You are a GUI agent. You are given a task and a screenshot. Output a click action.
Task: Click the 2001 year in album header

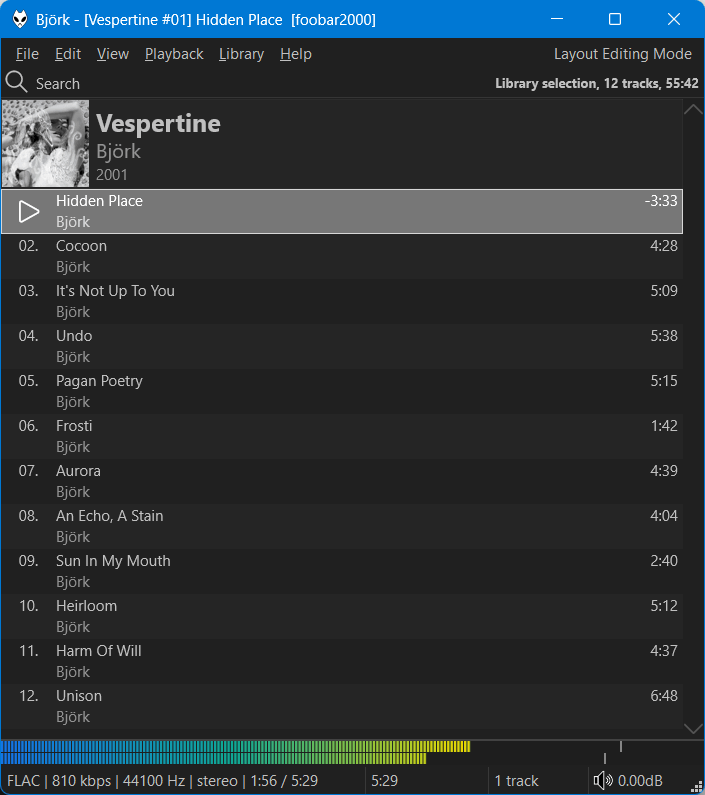point(112,175)
